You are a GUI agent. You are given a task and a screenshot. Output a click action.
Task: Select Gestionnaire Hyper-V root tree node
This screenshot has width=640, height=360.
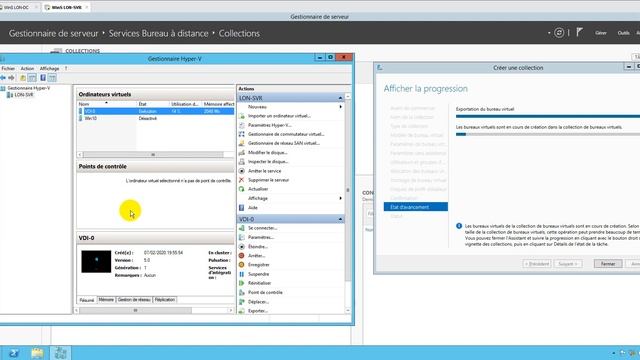point(29,88)
